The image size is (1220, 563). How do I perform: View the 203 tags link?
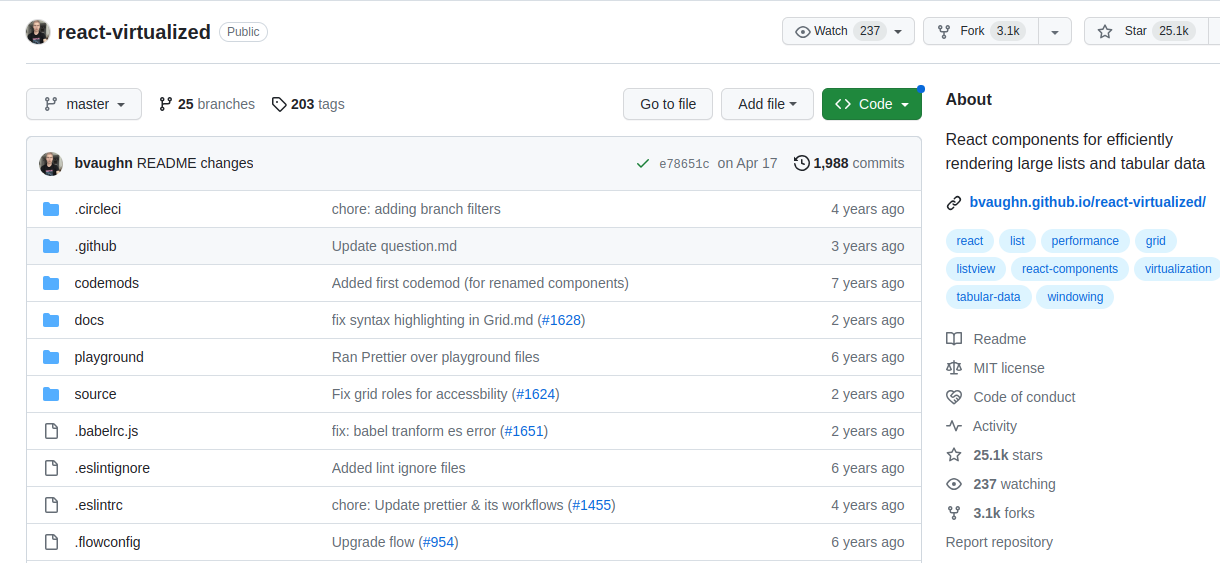(x=308, y=104)
